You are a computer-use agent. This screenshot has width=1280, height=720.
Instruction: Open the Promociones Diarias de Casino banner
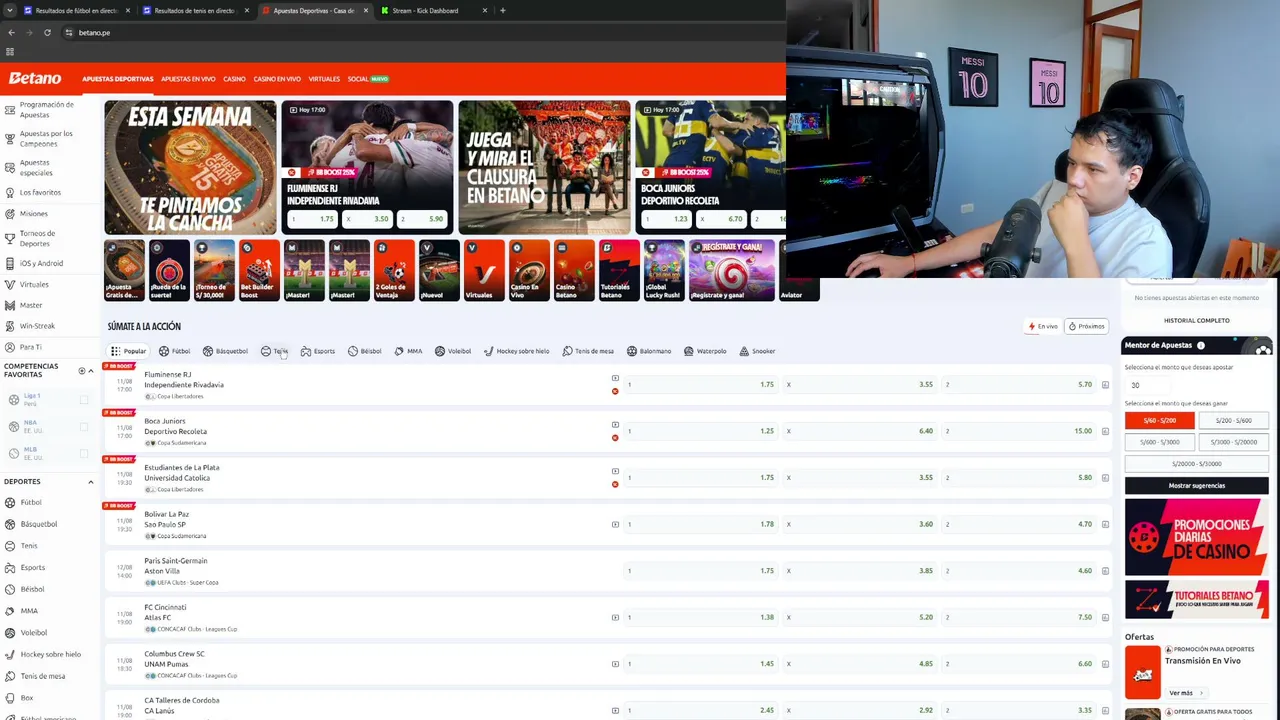tap(1197, 537)
